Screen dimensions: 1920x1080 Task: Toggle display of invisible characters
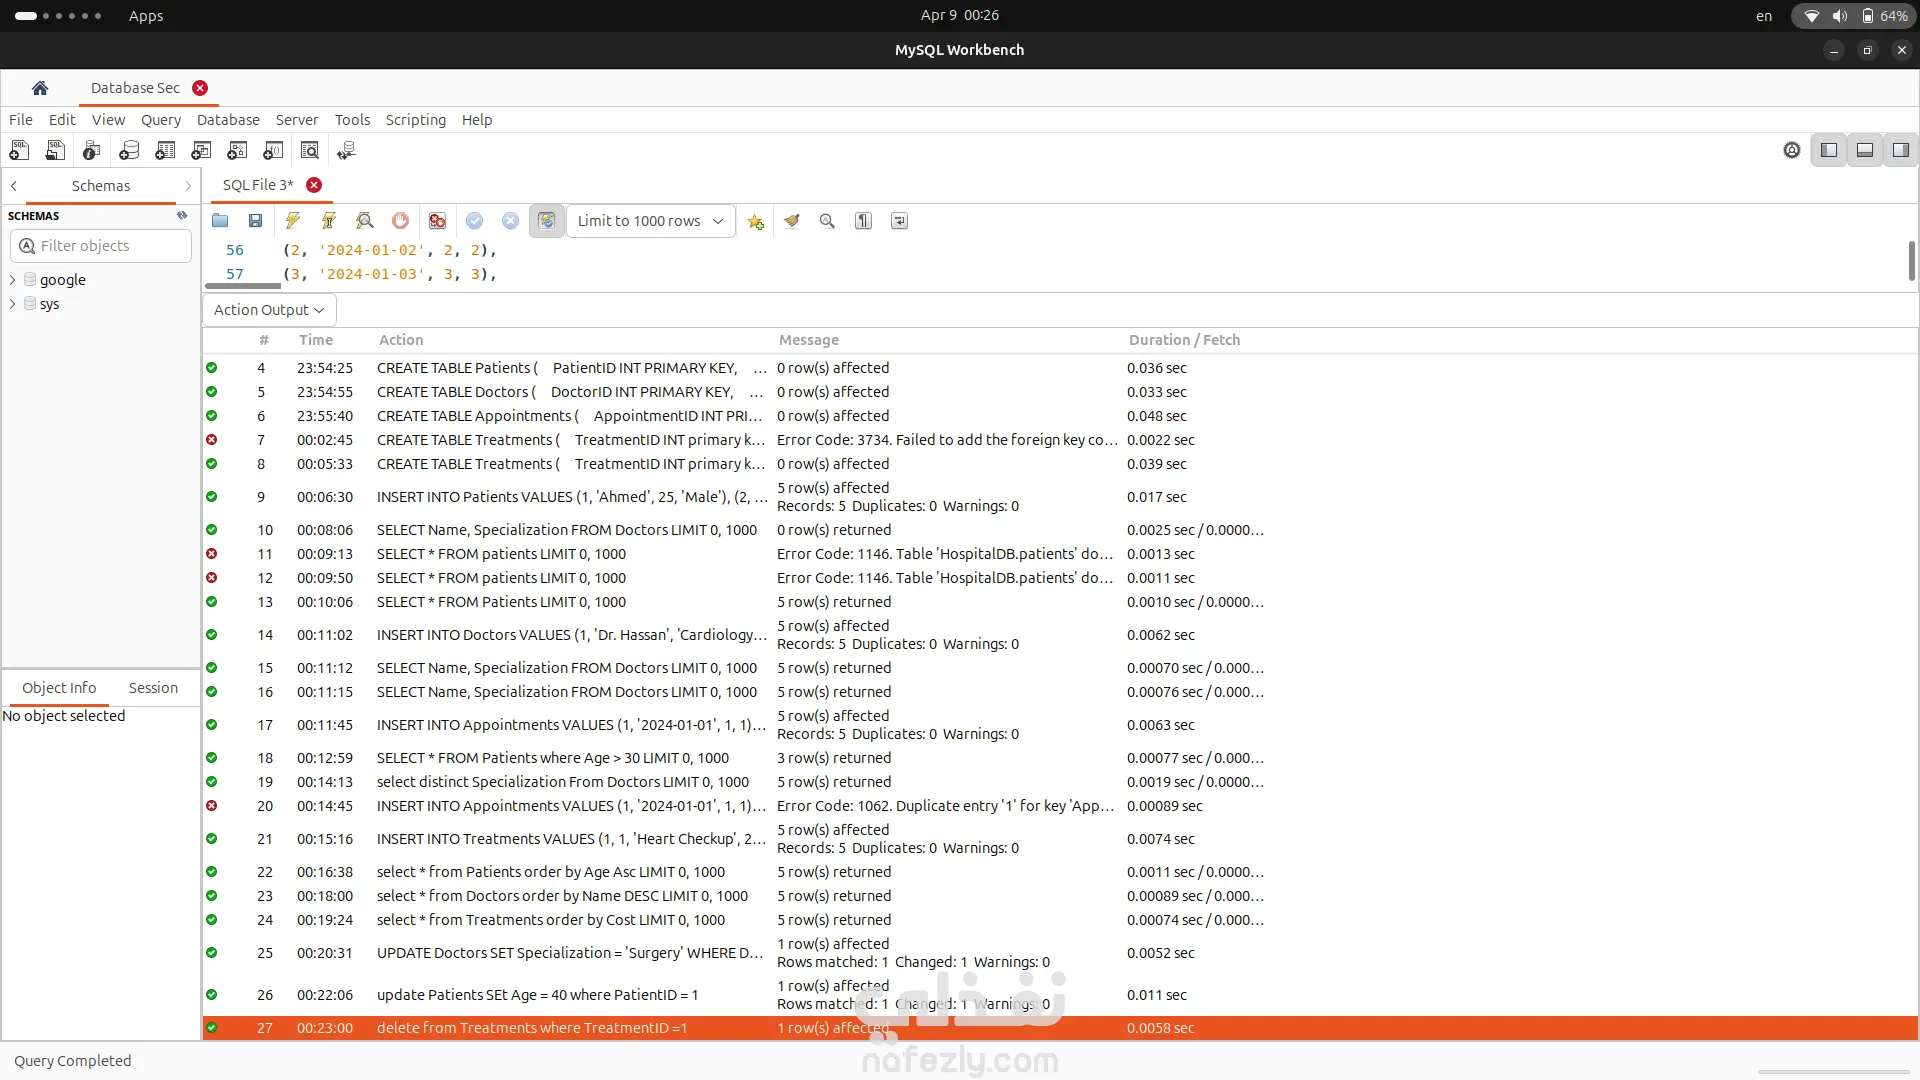point(863,221)
